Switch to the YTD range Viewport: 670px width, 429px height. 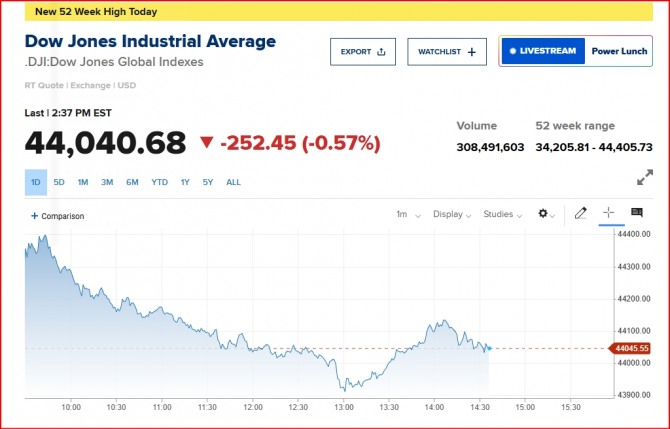click(159, 183)
